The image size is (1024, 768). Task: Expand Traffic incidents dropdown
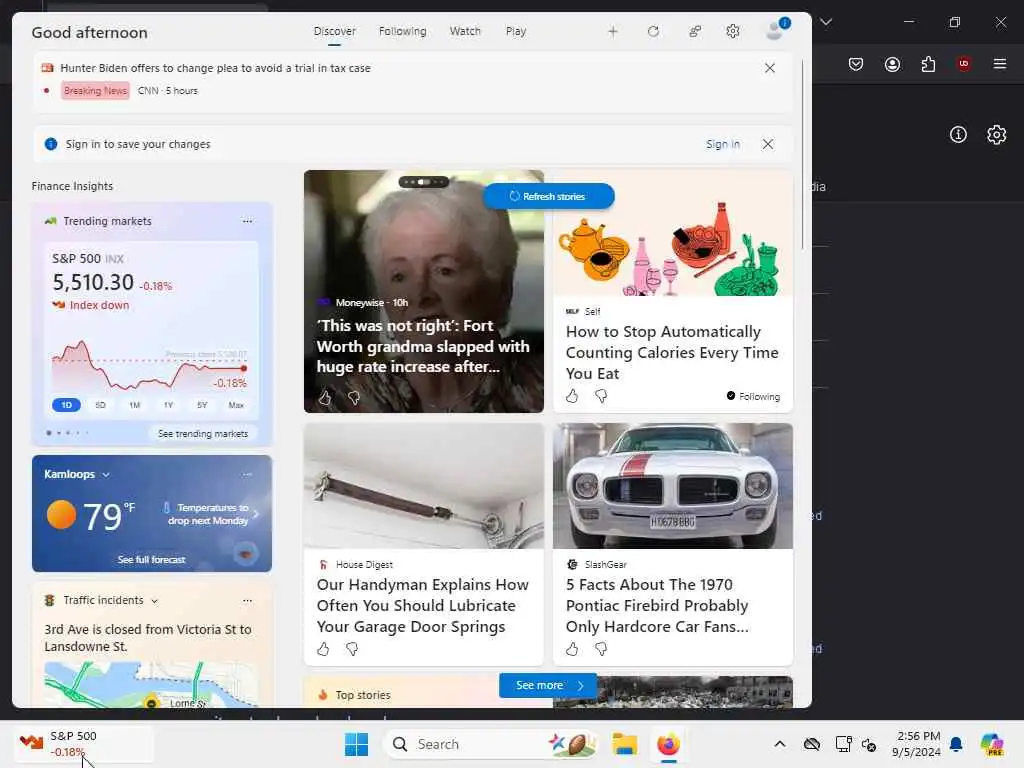[154, 601]
